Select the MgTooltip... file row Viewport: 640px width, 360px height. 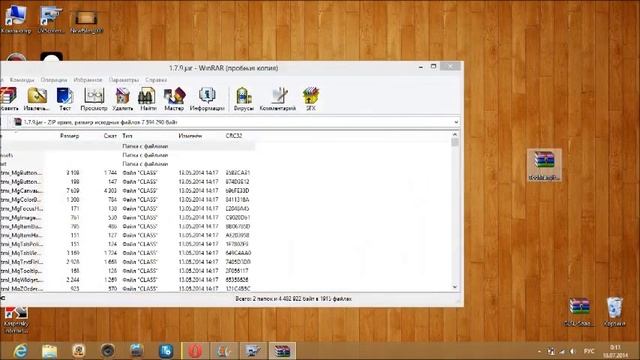click(x=127, y=271)
